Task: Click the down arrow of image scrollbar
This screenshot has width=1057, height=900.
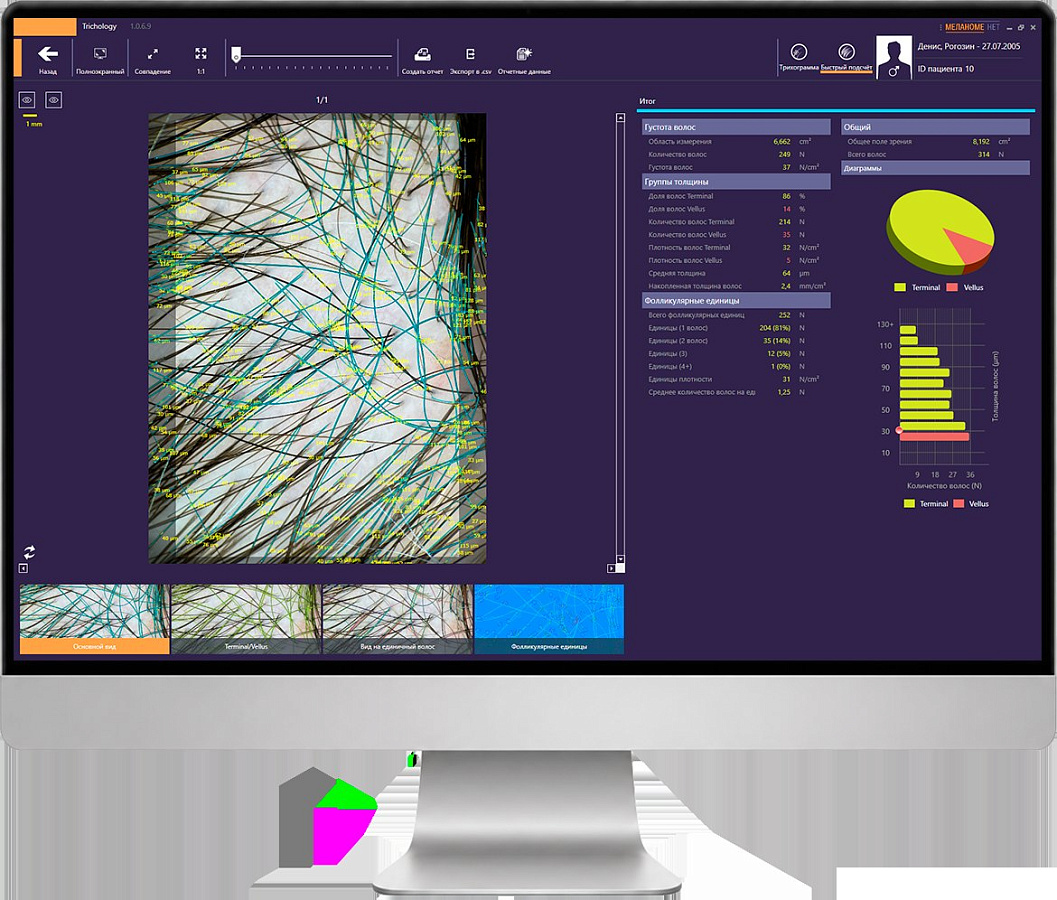Action: 620,560
